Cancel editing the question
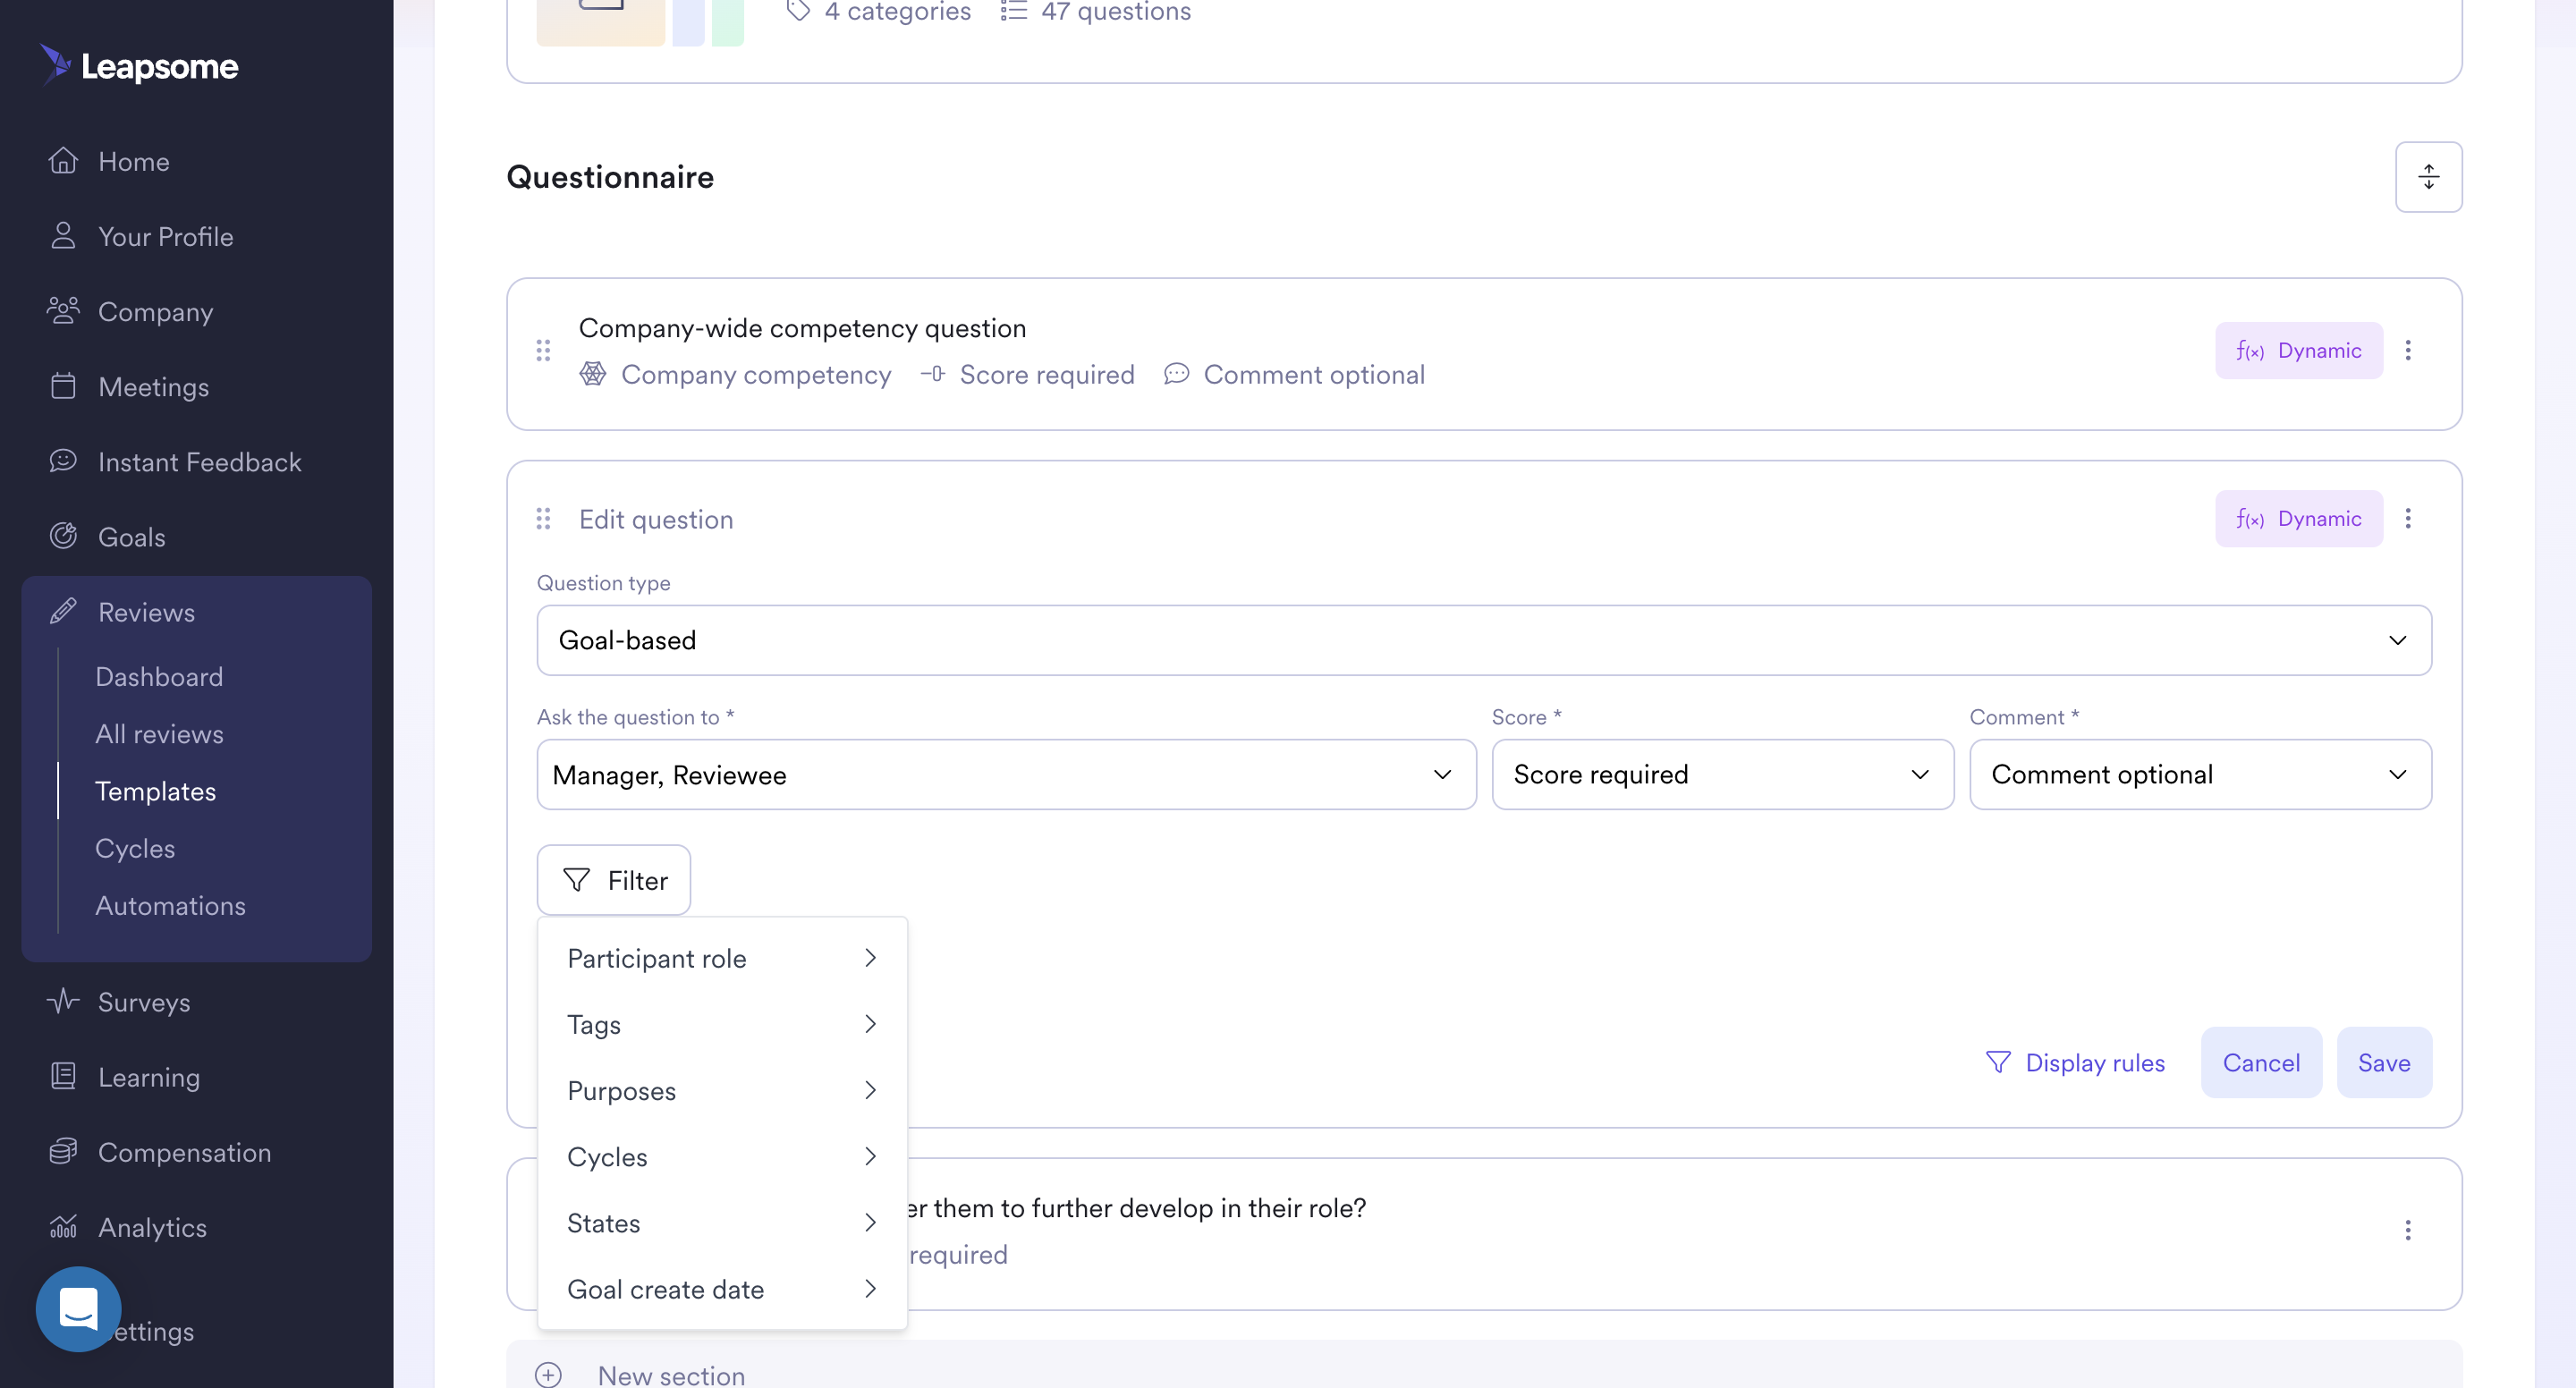Screen dimensions: 2576x1388 click(2260, 1062)
